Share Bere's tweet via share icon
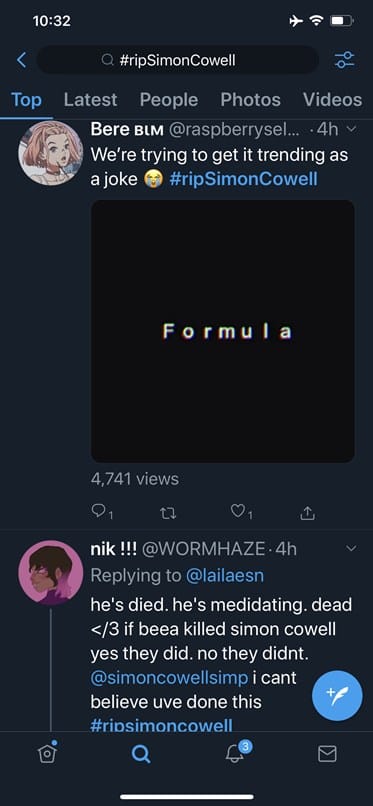This screenshot has height=806, width=373. [x=307, y=511]
